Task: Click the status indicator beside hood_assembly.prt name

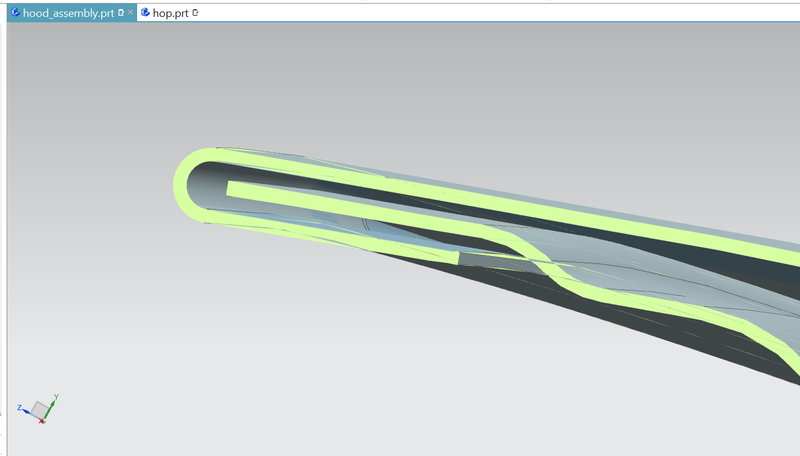Action: click(121, 13)
